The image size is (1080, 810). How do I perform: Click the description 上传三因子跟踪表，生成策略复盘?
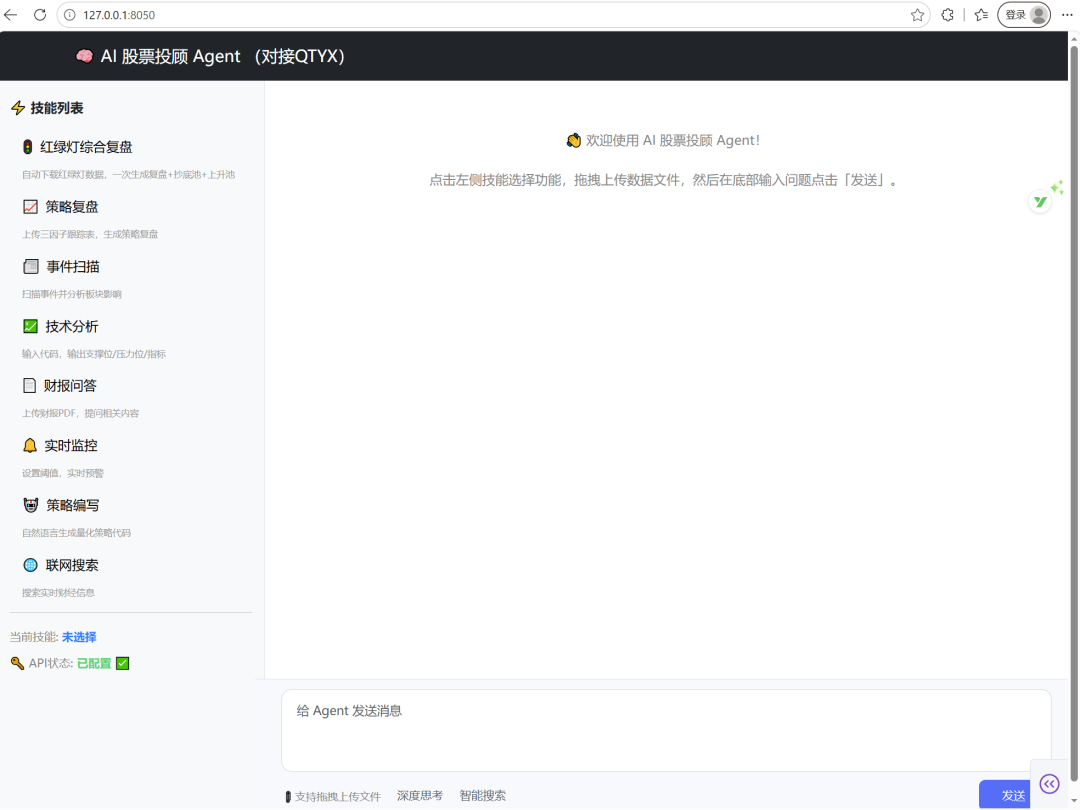tap(90, 234)
